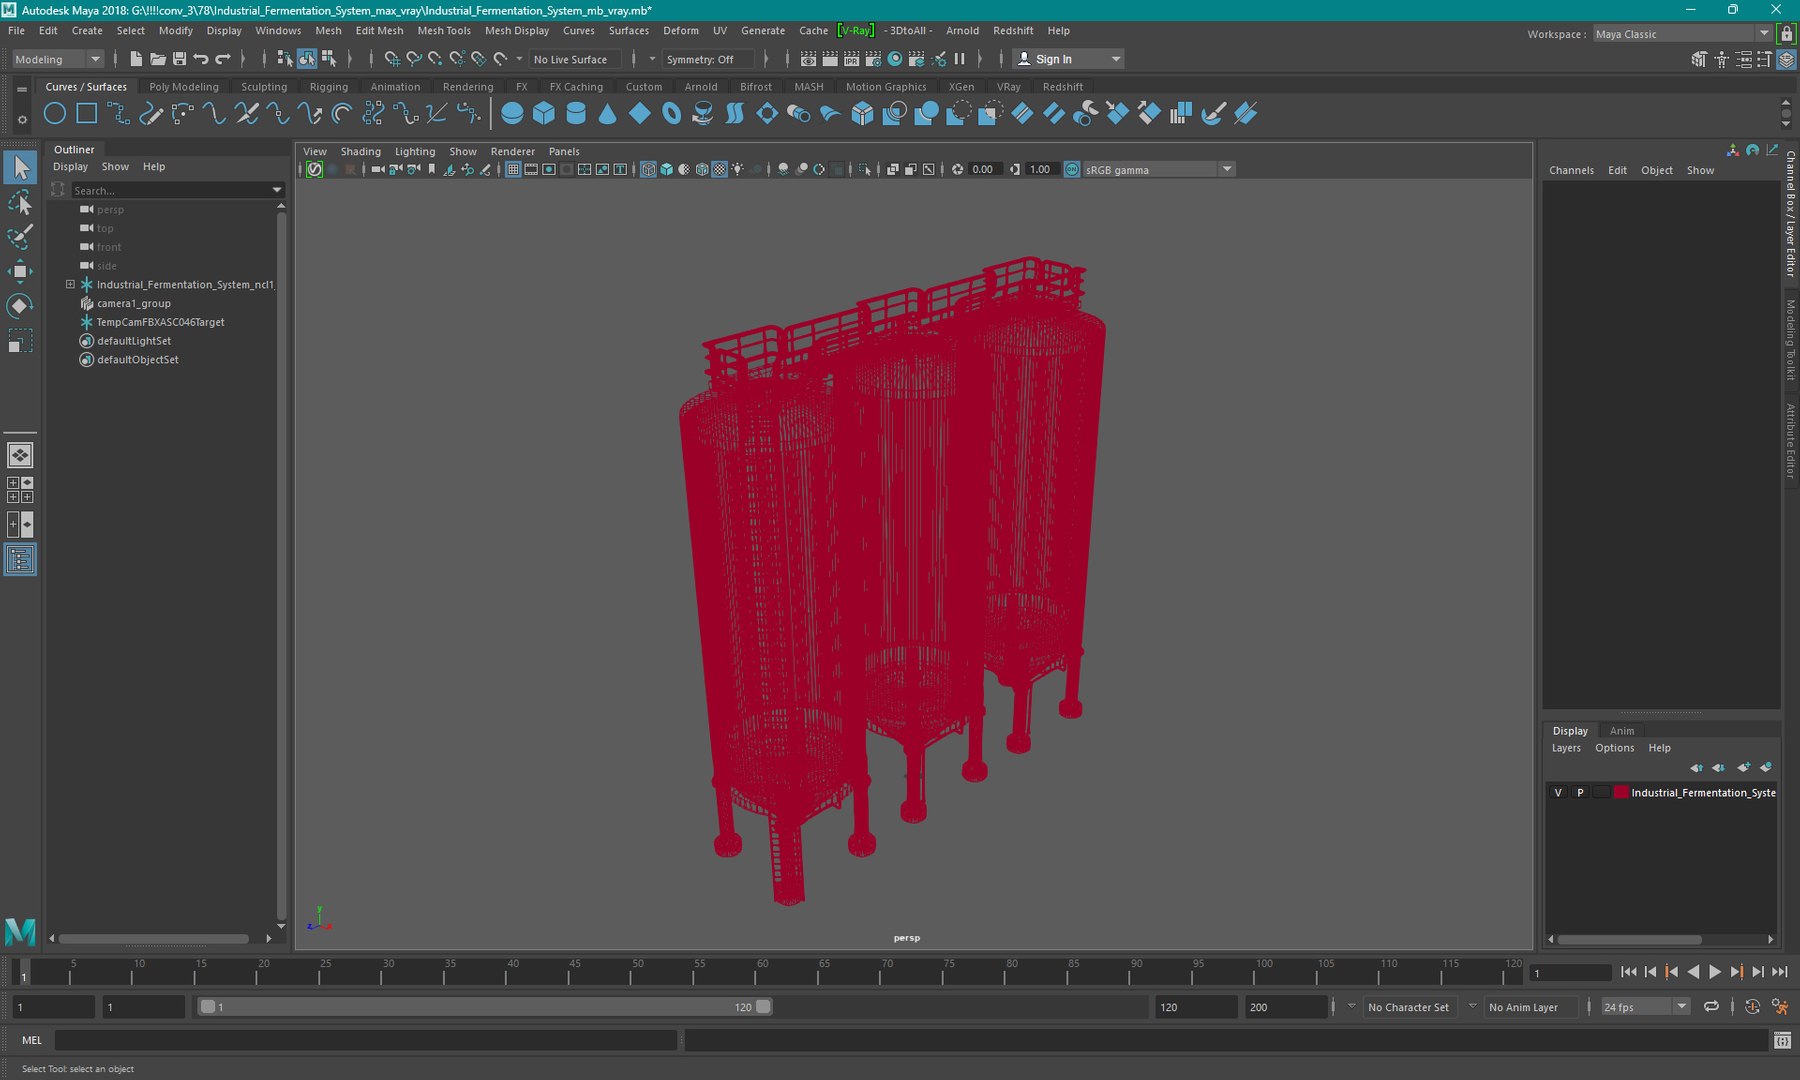
Task: Toggle the loop playback button
Action: click(x=1712, y=1007)
